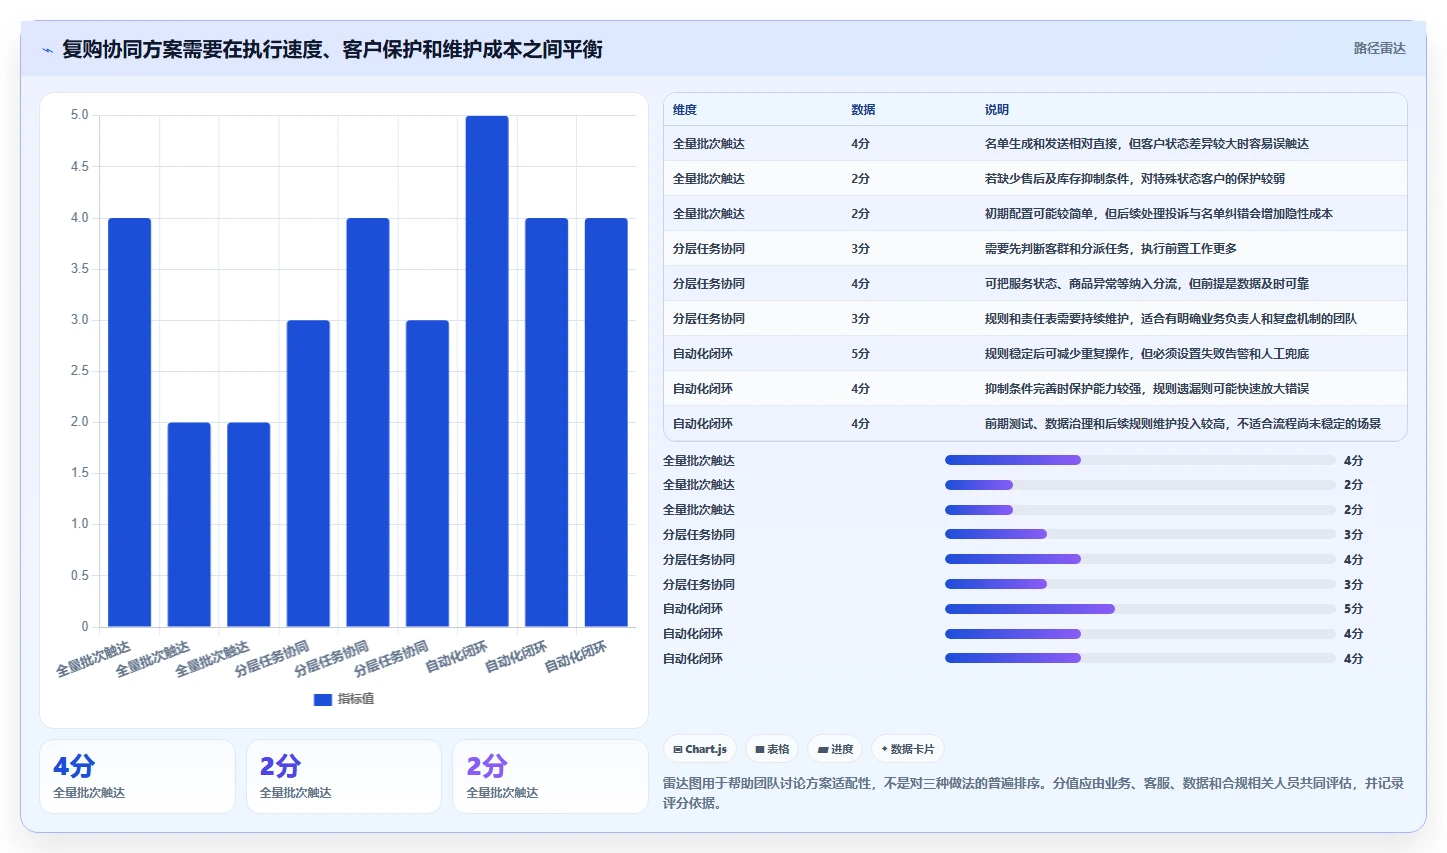Click the lightning icon beside the page title
Screen dimensions: 1447x853
coord(47,50)
